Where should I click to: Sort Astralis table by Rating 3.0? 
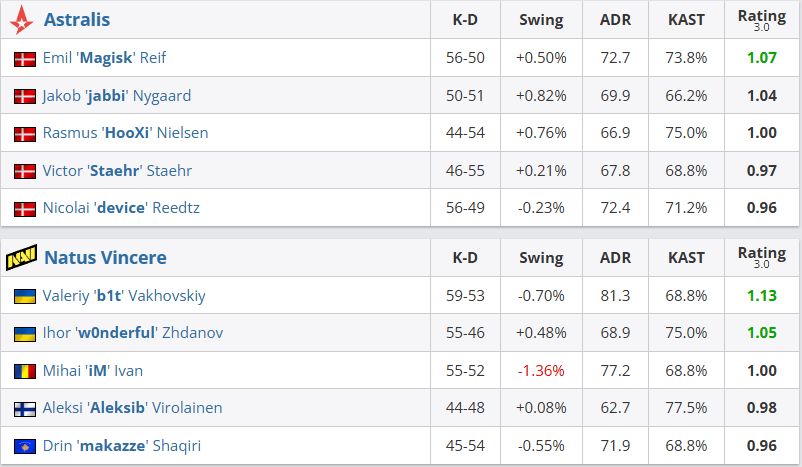(x=761, y=20)
